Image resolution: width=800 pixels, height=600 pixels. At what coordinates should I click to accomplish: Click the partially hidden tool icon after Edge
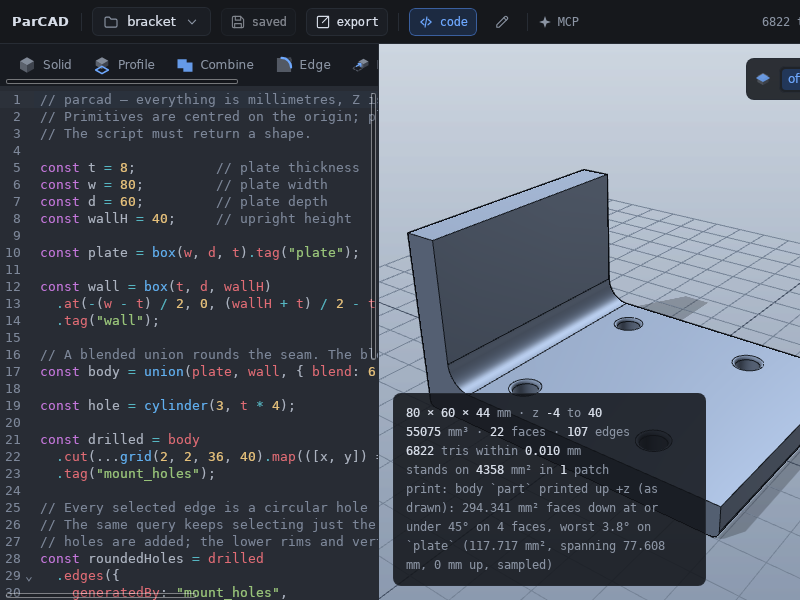(361, 65)
